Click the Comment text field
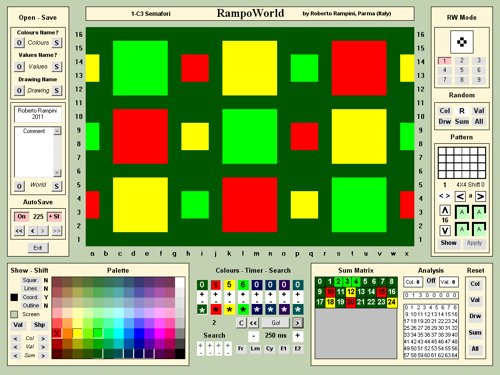This screenshot has width=500, height=375. coord(34,152)
